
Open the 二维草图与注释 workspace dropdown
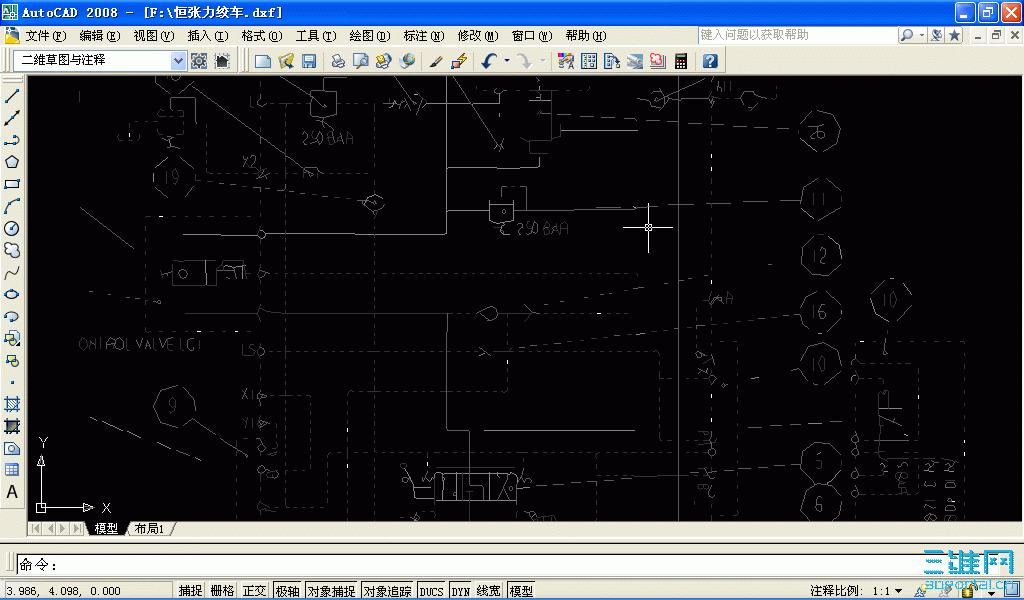[x=178, y=61]
